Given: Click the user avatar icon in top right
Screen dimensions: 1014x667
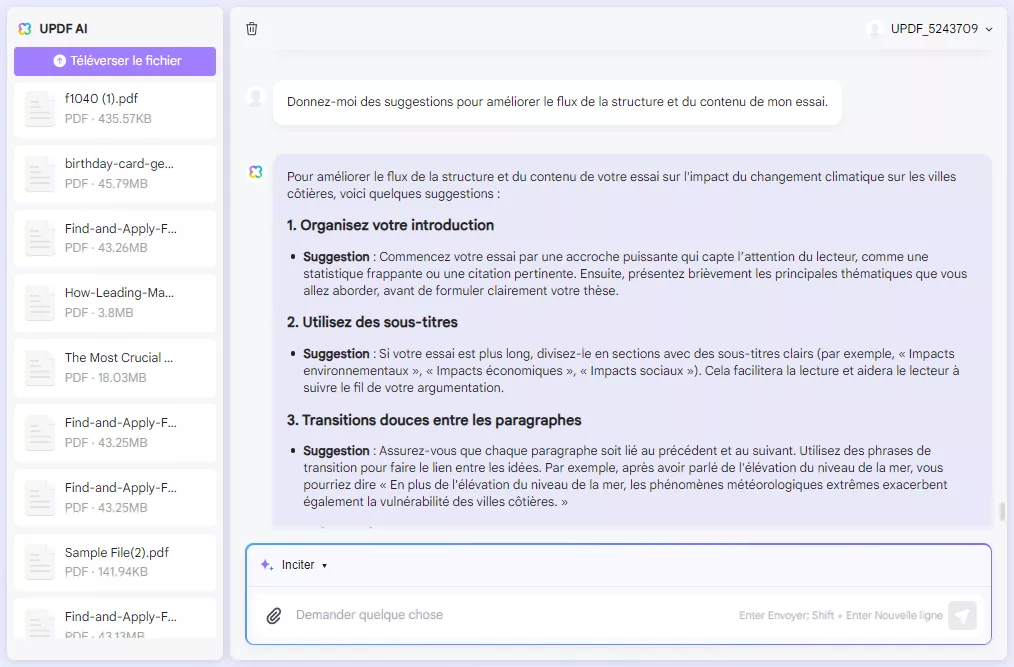Looking at the screenshot, I should (x=877, y=29).
